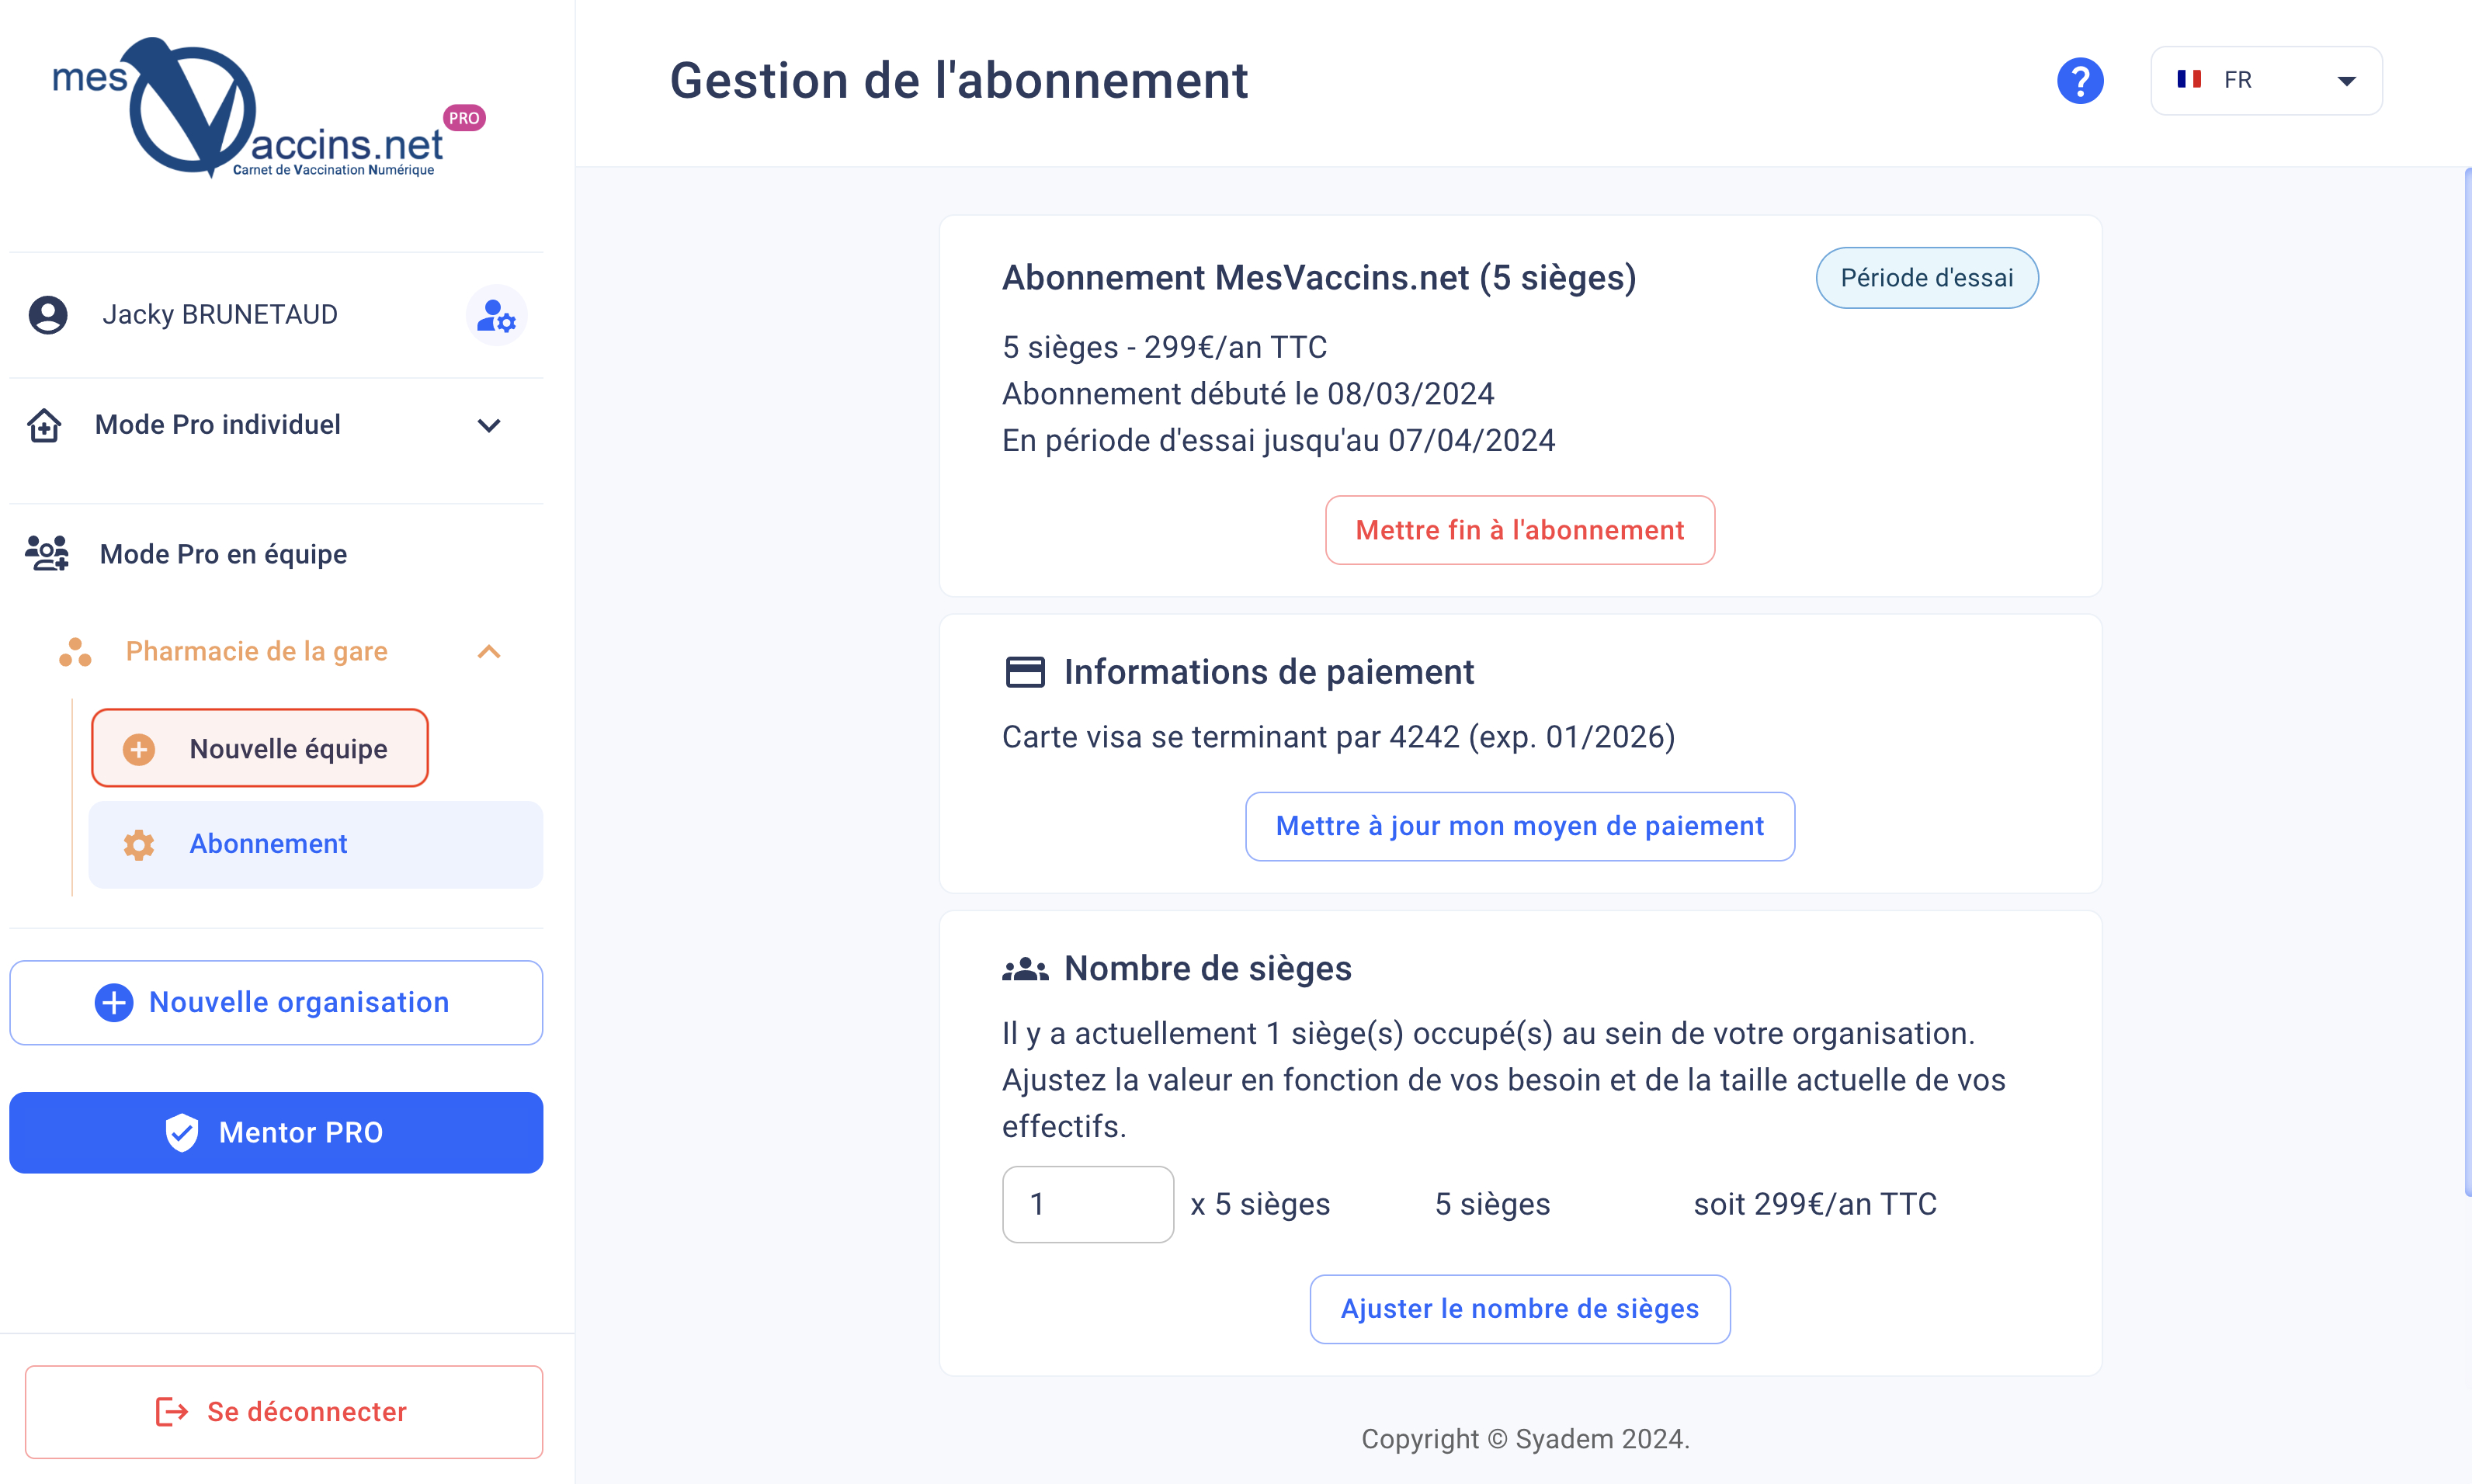This screenshot has width=2472, height=1484.
Task: Open user settings icon beside Jacky BRUNETAUD
Action: [496, 315]
